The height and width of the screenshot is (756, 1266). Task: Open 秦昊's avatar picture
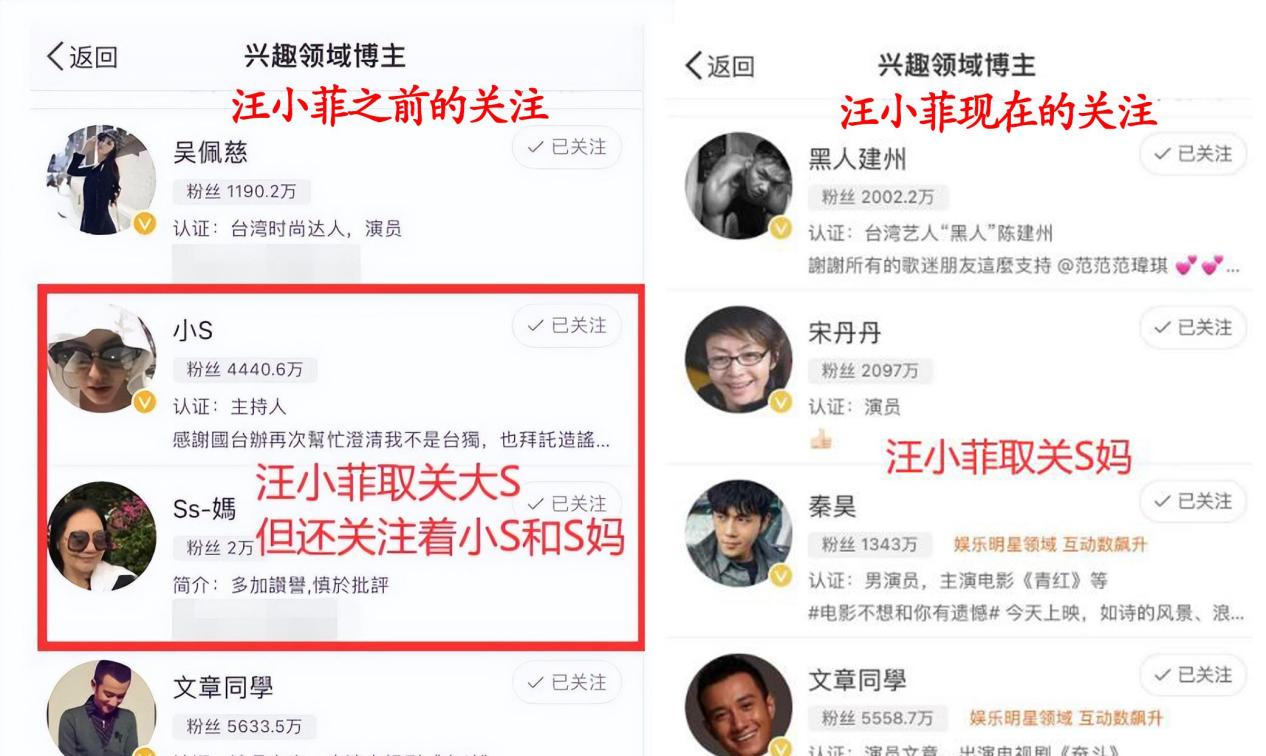tap(738, 534)
